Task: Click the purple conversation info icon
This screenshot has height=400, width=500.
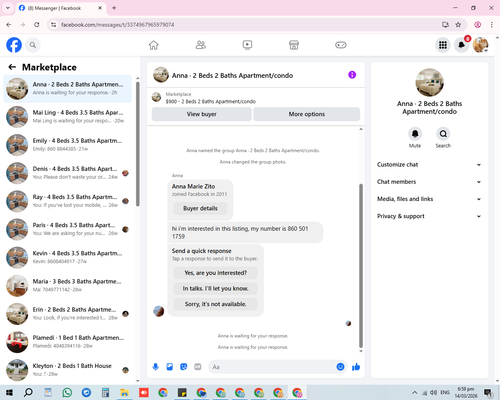Action: 352,75
